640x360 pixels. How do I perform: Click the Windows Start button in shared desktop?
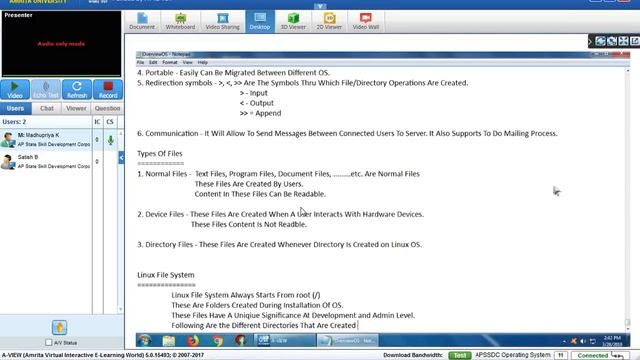(x=144, y=340)
